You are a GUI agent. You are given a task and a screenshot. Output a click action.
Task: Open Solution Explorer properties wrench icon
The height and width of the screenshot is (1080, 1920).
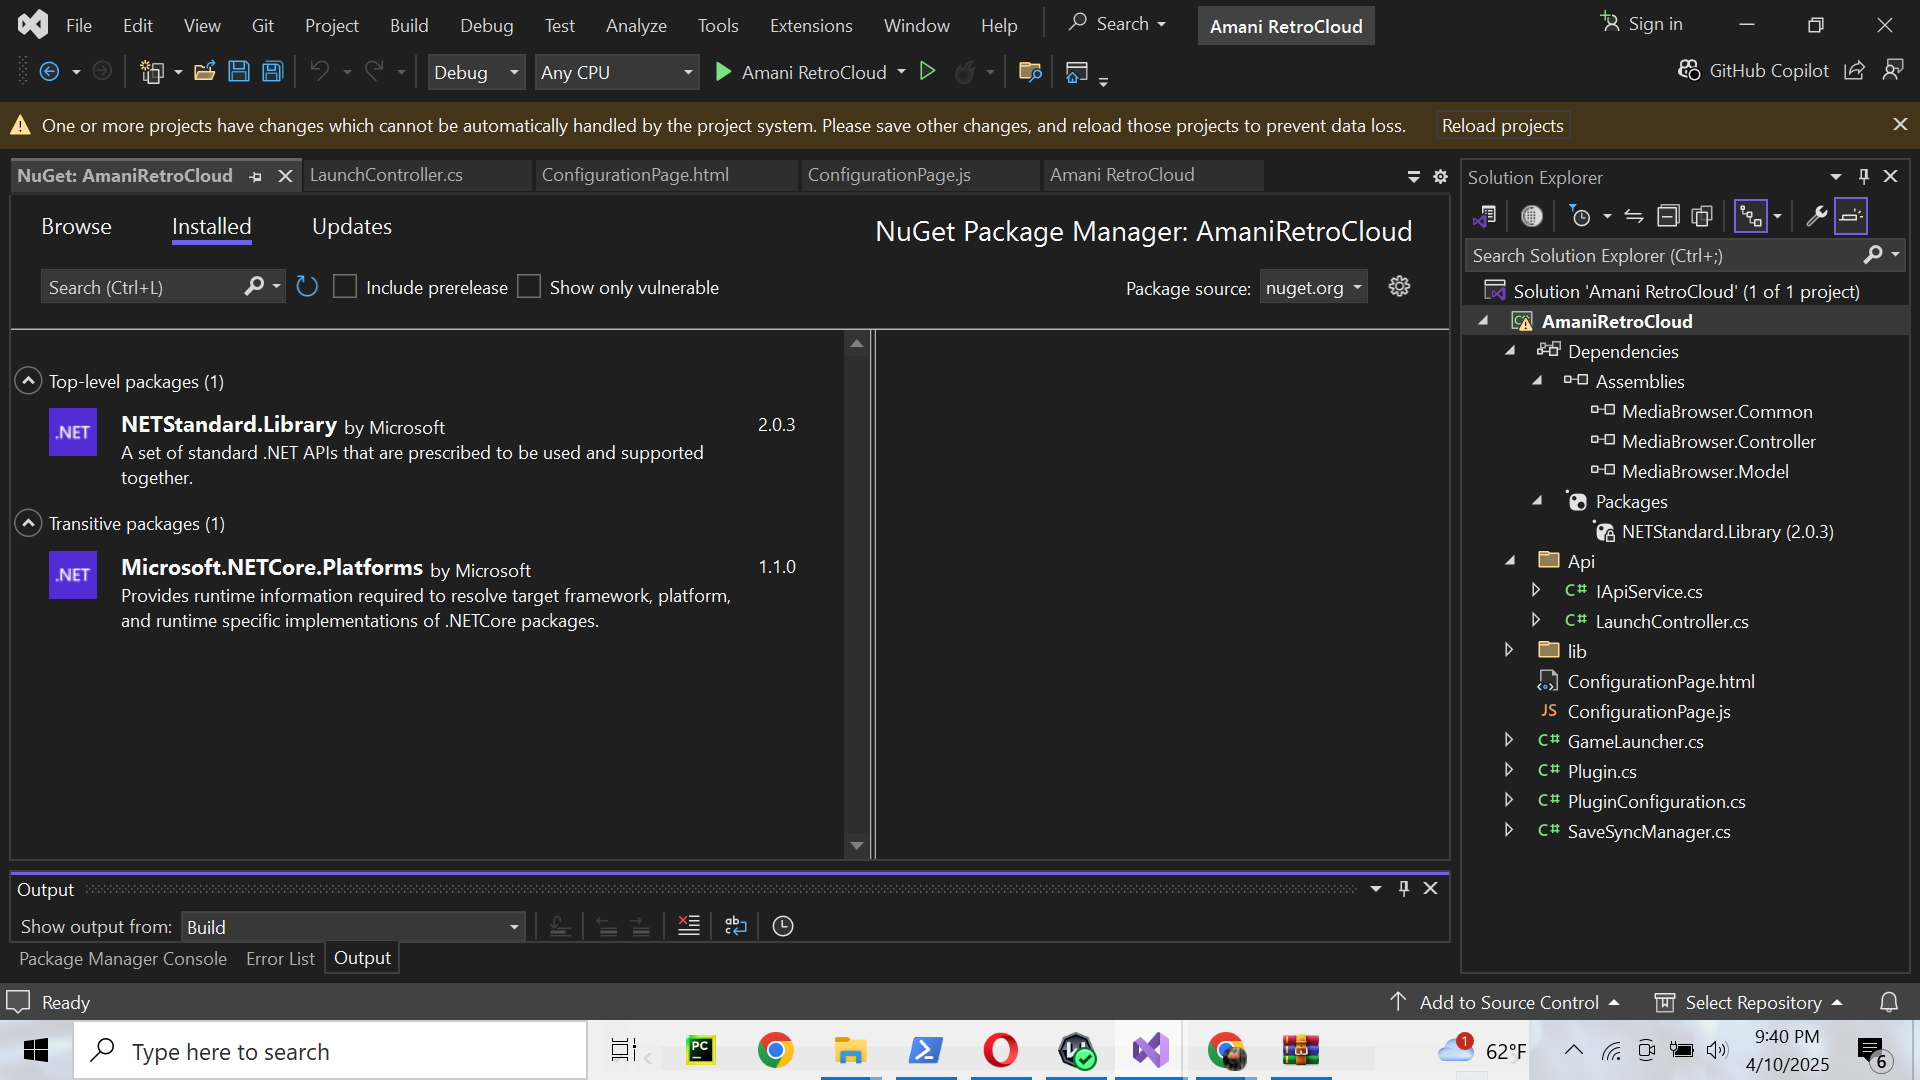[1818, 215]
